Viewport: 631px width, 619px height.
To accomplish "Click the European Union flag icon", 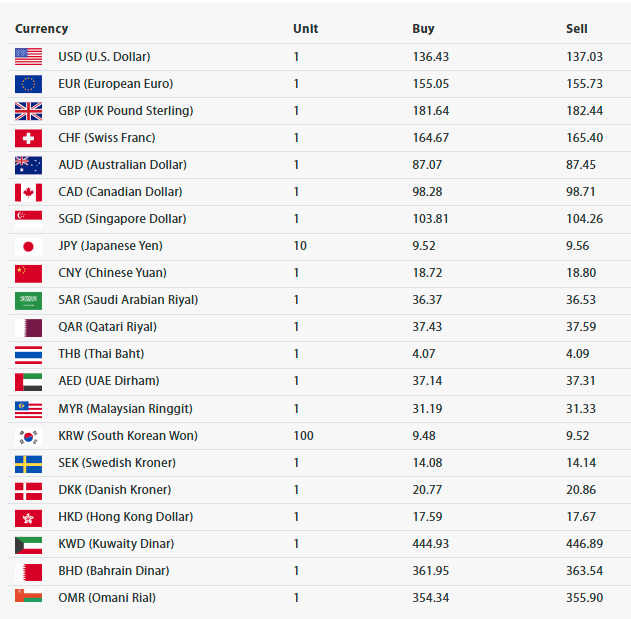I will click(x=28, y=84).
